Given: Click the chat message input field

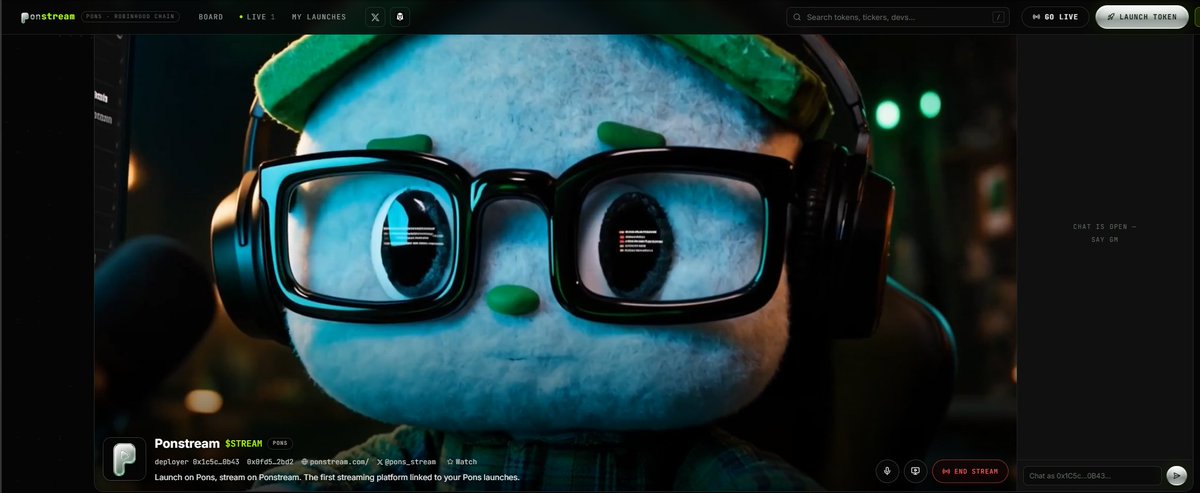Looking at the screenshot, I should [1092, 476].
